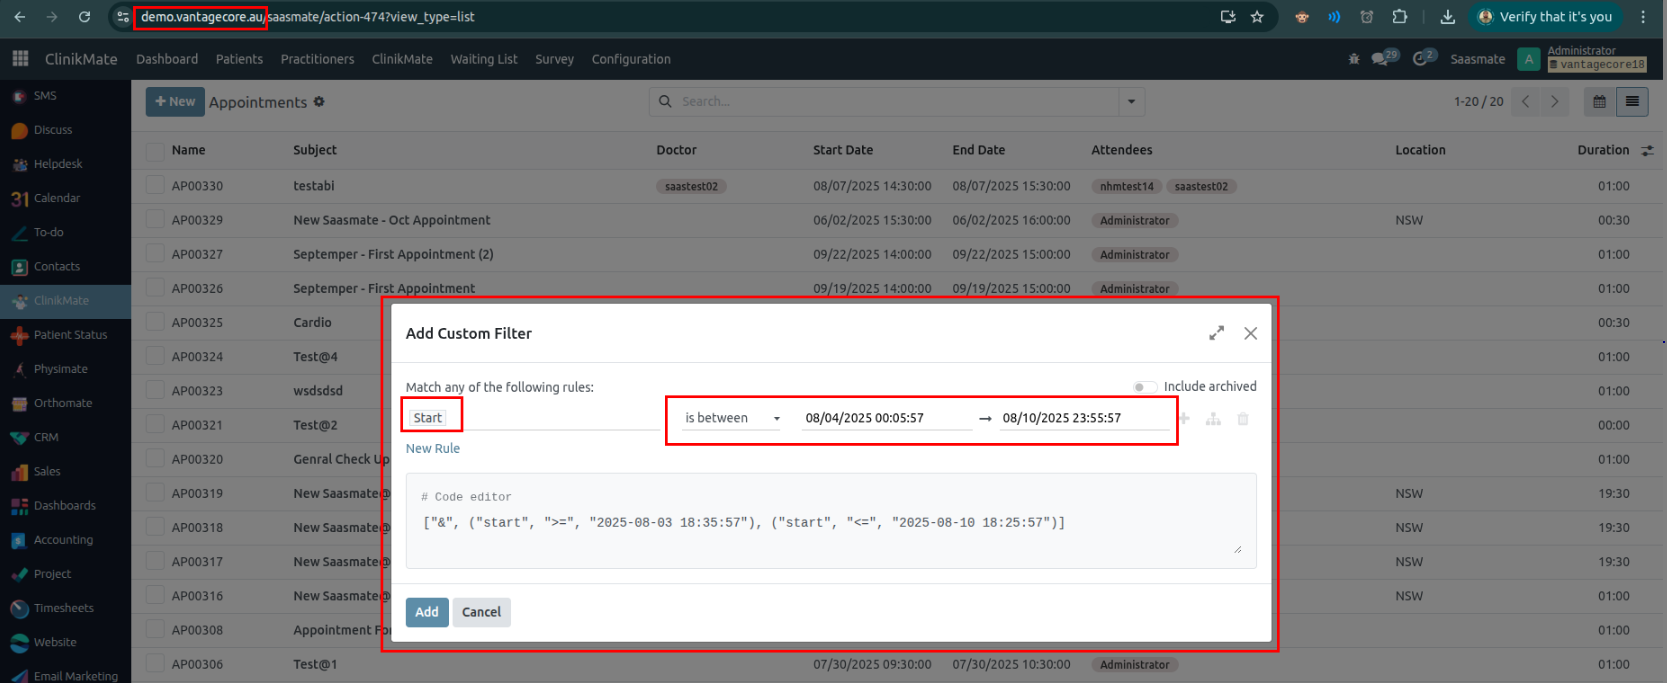Bookmark this page with the star icon
Viewport: 1667px width, 683px height.
[x=1257, y=17]
